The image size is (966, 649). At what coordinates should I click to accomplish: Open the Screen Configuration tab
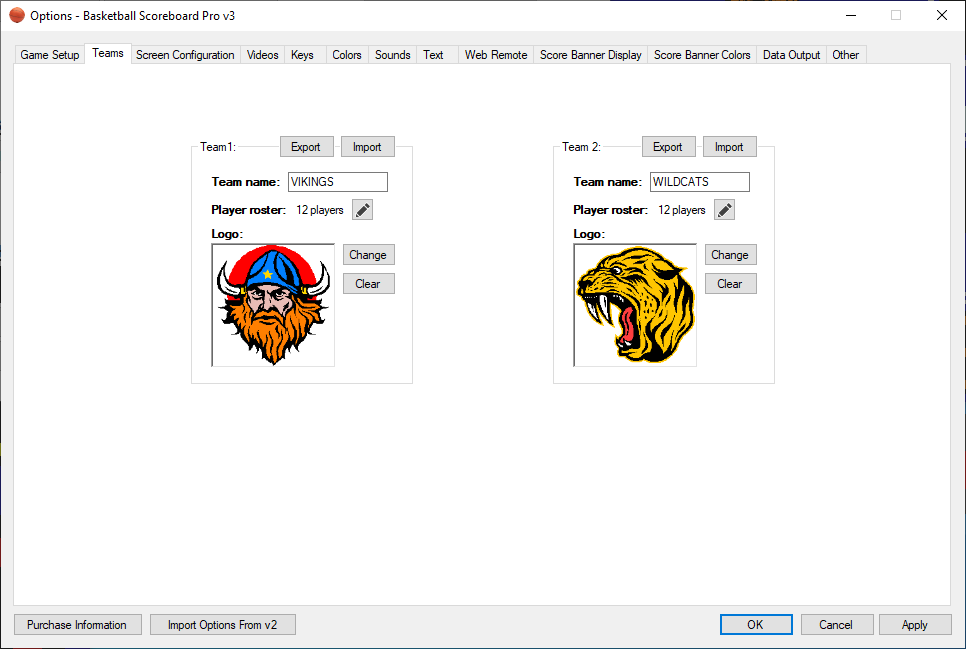[x=185, y=55]
